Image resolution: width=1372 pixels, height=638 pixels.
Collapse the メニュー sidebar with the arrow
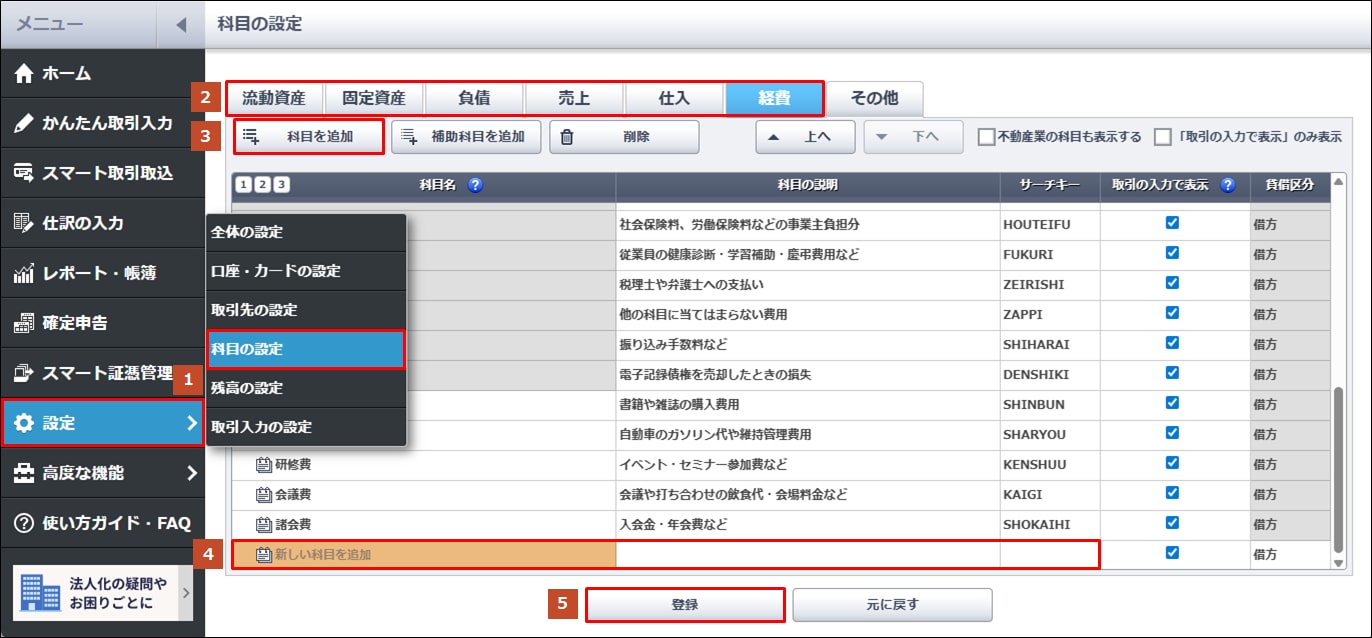click(x=180, y=24)
